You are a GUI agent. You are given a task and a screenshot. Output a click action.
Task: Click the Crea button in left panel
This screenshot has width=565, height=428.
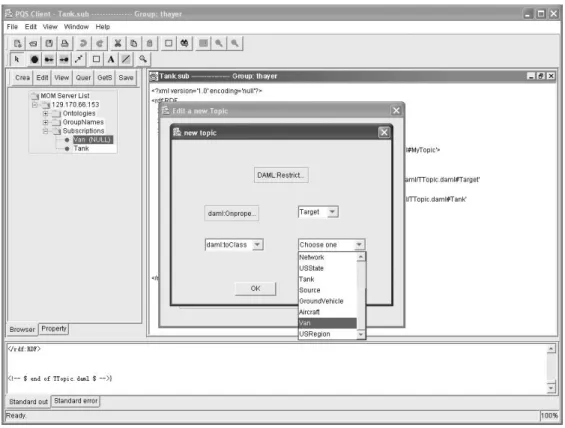[x=22, y=78]
